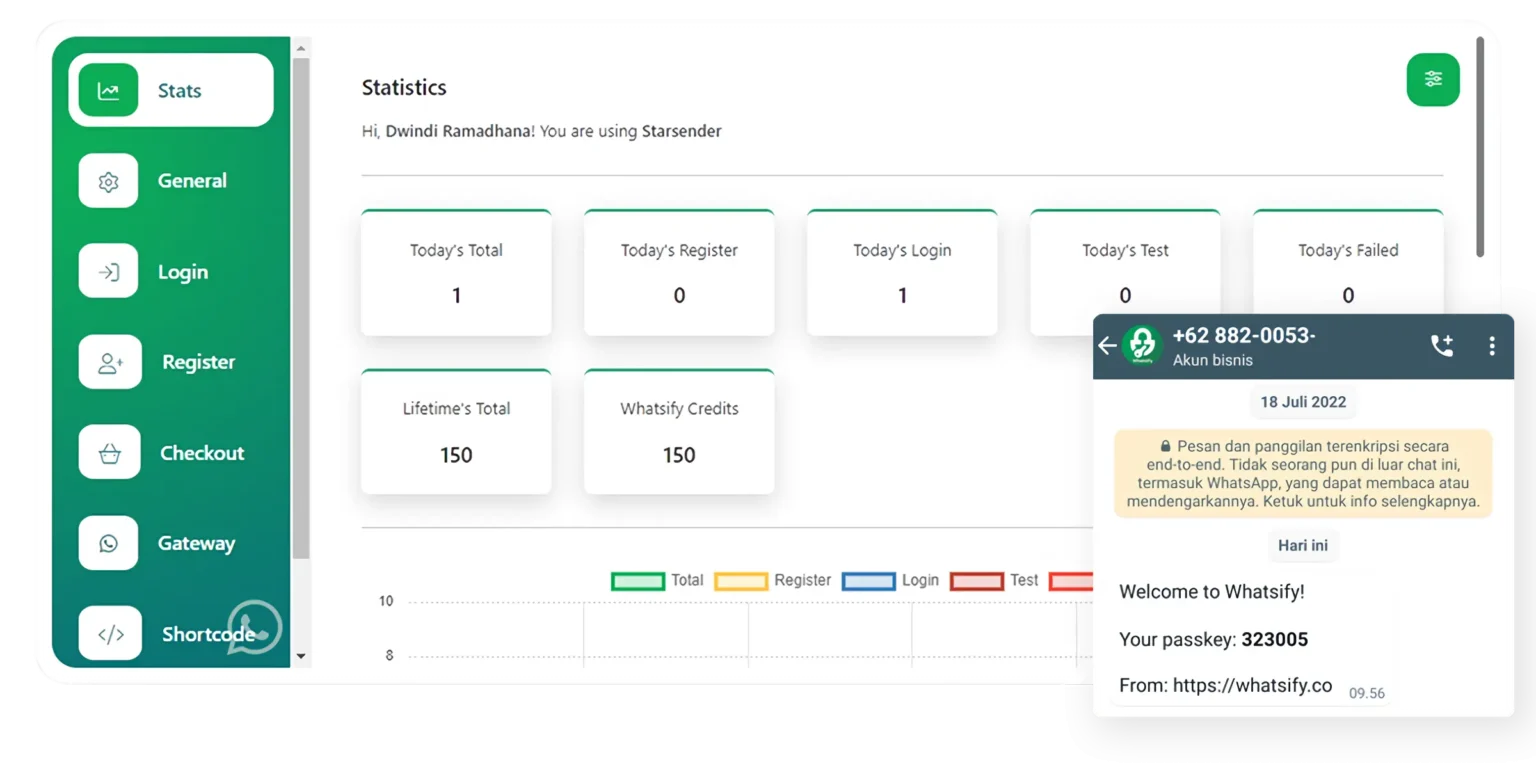Click the passkey 323005 text

click(x=1274, y=639)
